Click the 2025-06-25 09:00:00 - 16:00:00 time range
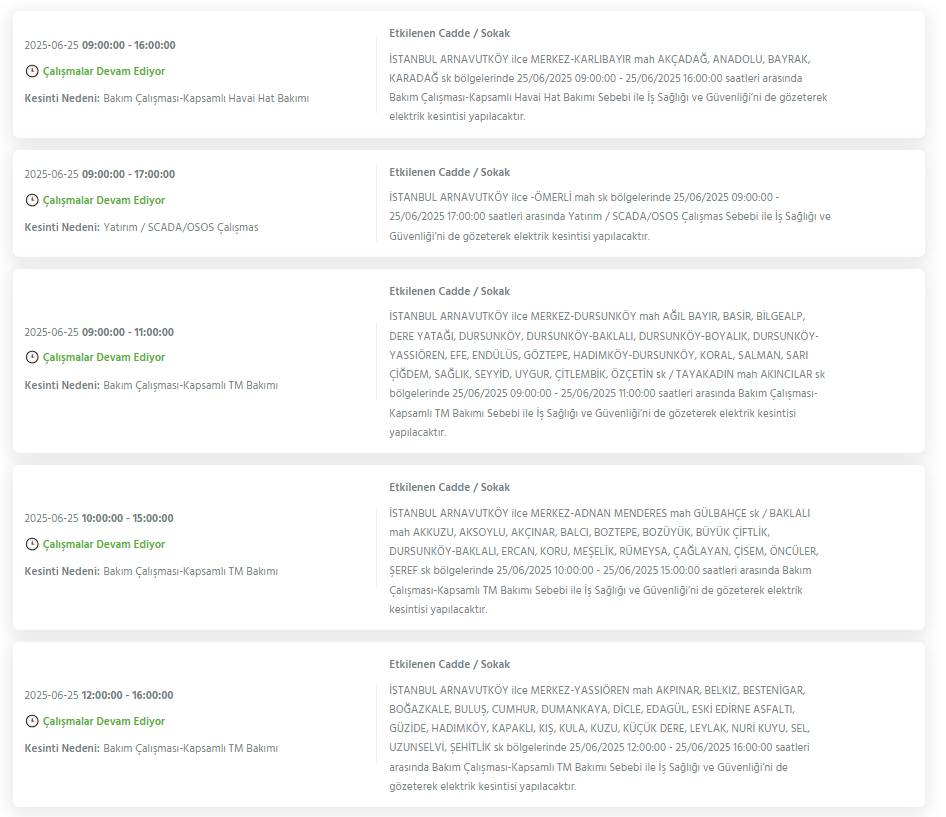The width and height of the screenshot is (946, 817). coord(100,45)
